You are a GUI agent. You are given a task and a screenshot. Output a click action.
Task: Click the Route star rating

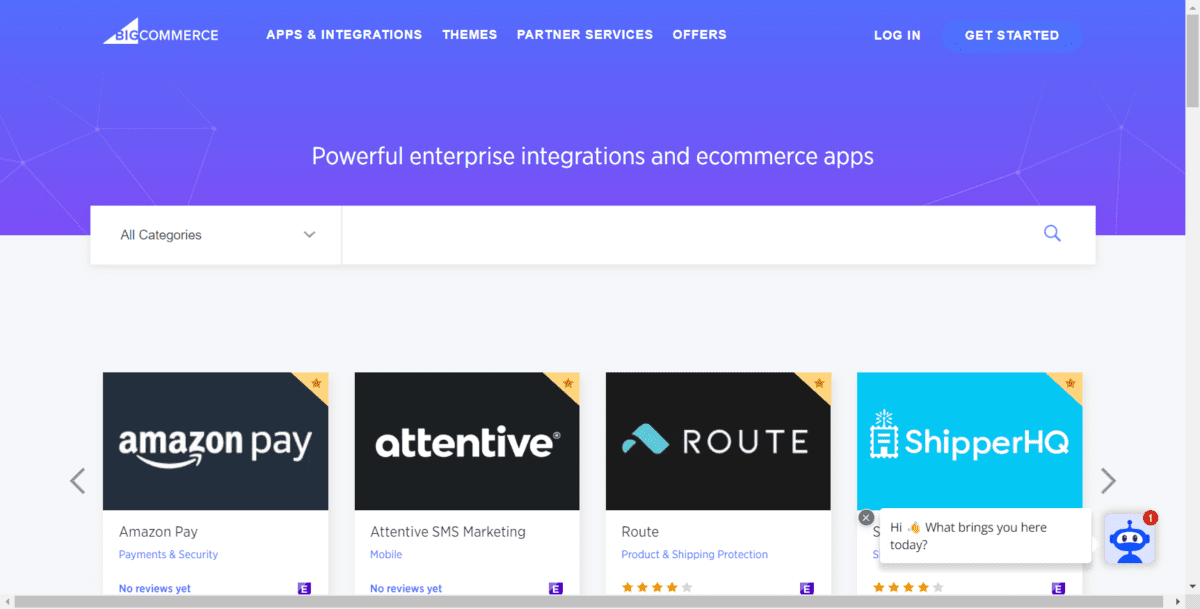(x=656, y=588)
